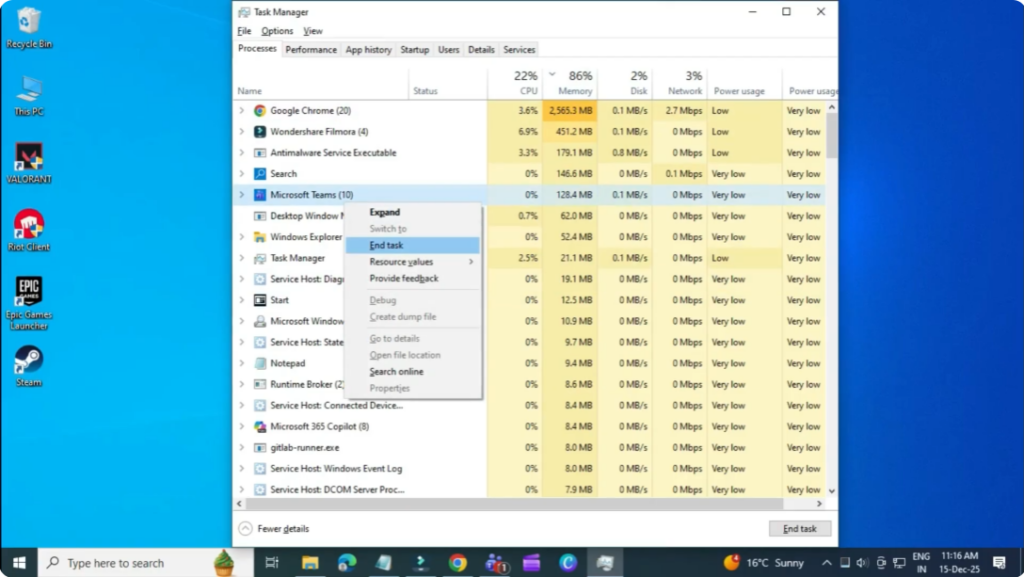The image size is (1024, 577).
Task: Collapse the CPU column sort dropdown arrow
Action: [x=550, y=73]
